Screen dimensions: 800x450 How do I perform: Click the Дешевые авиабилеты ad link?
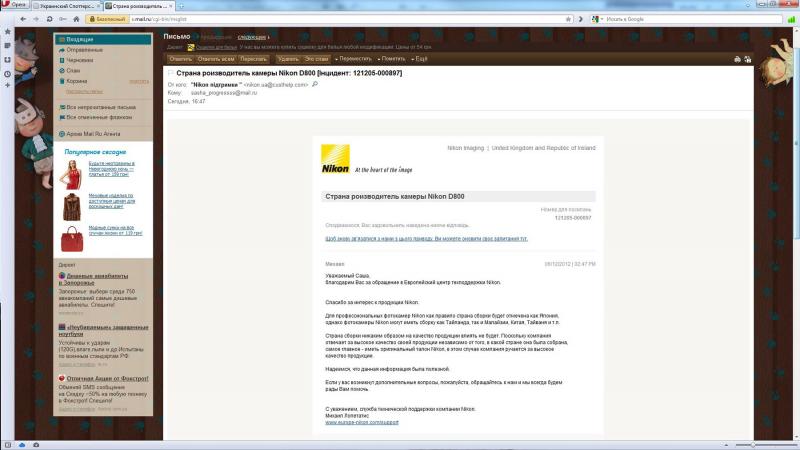point(93,279)
